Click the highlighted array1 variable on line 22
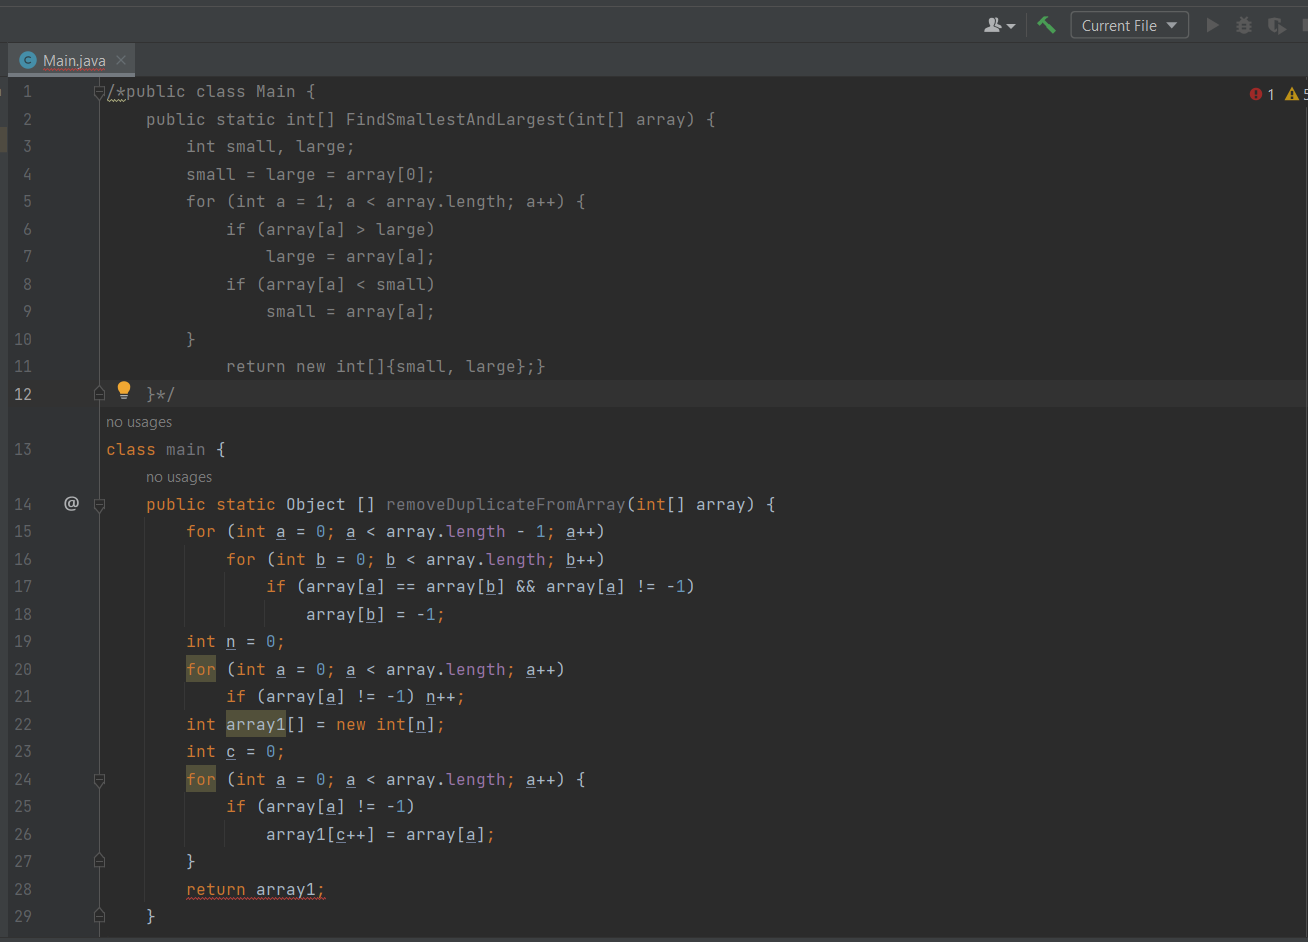The width and height of the screenshot is (1308, 942). [256, 725]
